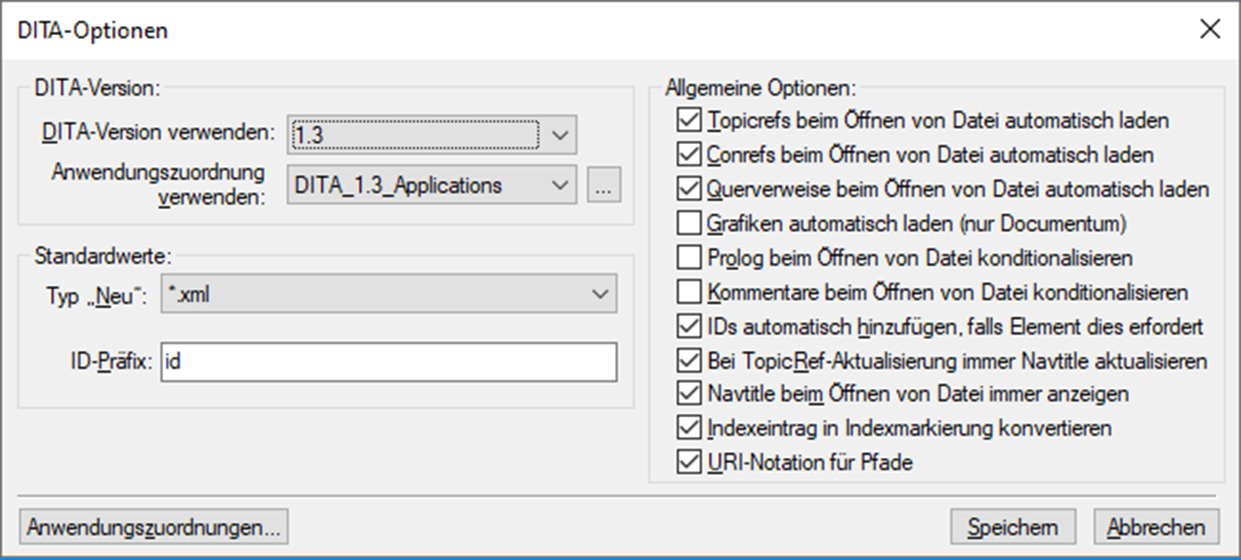Image resolution: width=1241 pixels, height=560 pixels.
Task: Open the Typ Neu file type dropdown
Action: click(x=600, y=295)
